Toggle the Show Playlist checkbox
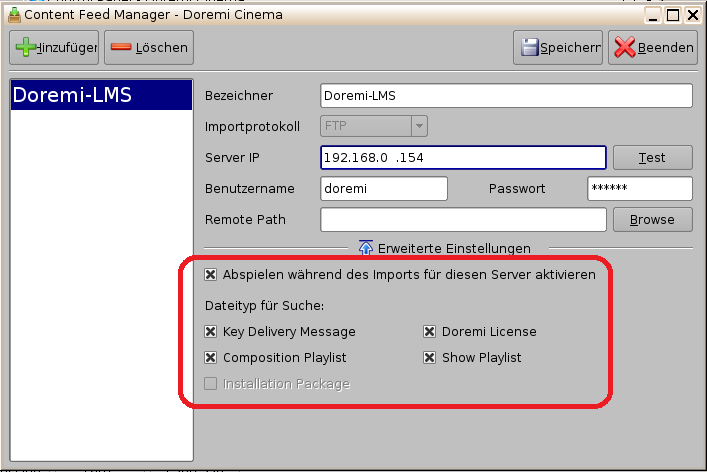Viewport: 707px width, 472px height. point(429,357)
